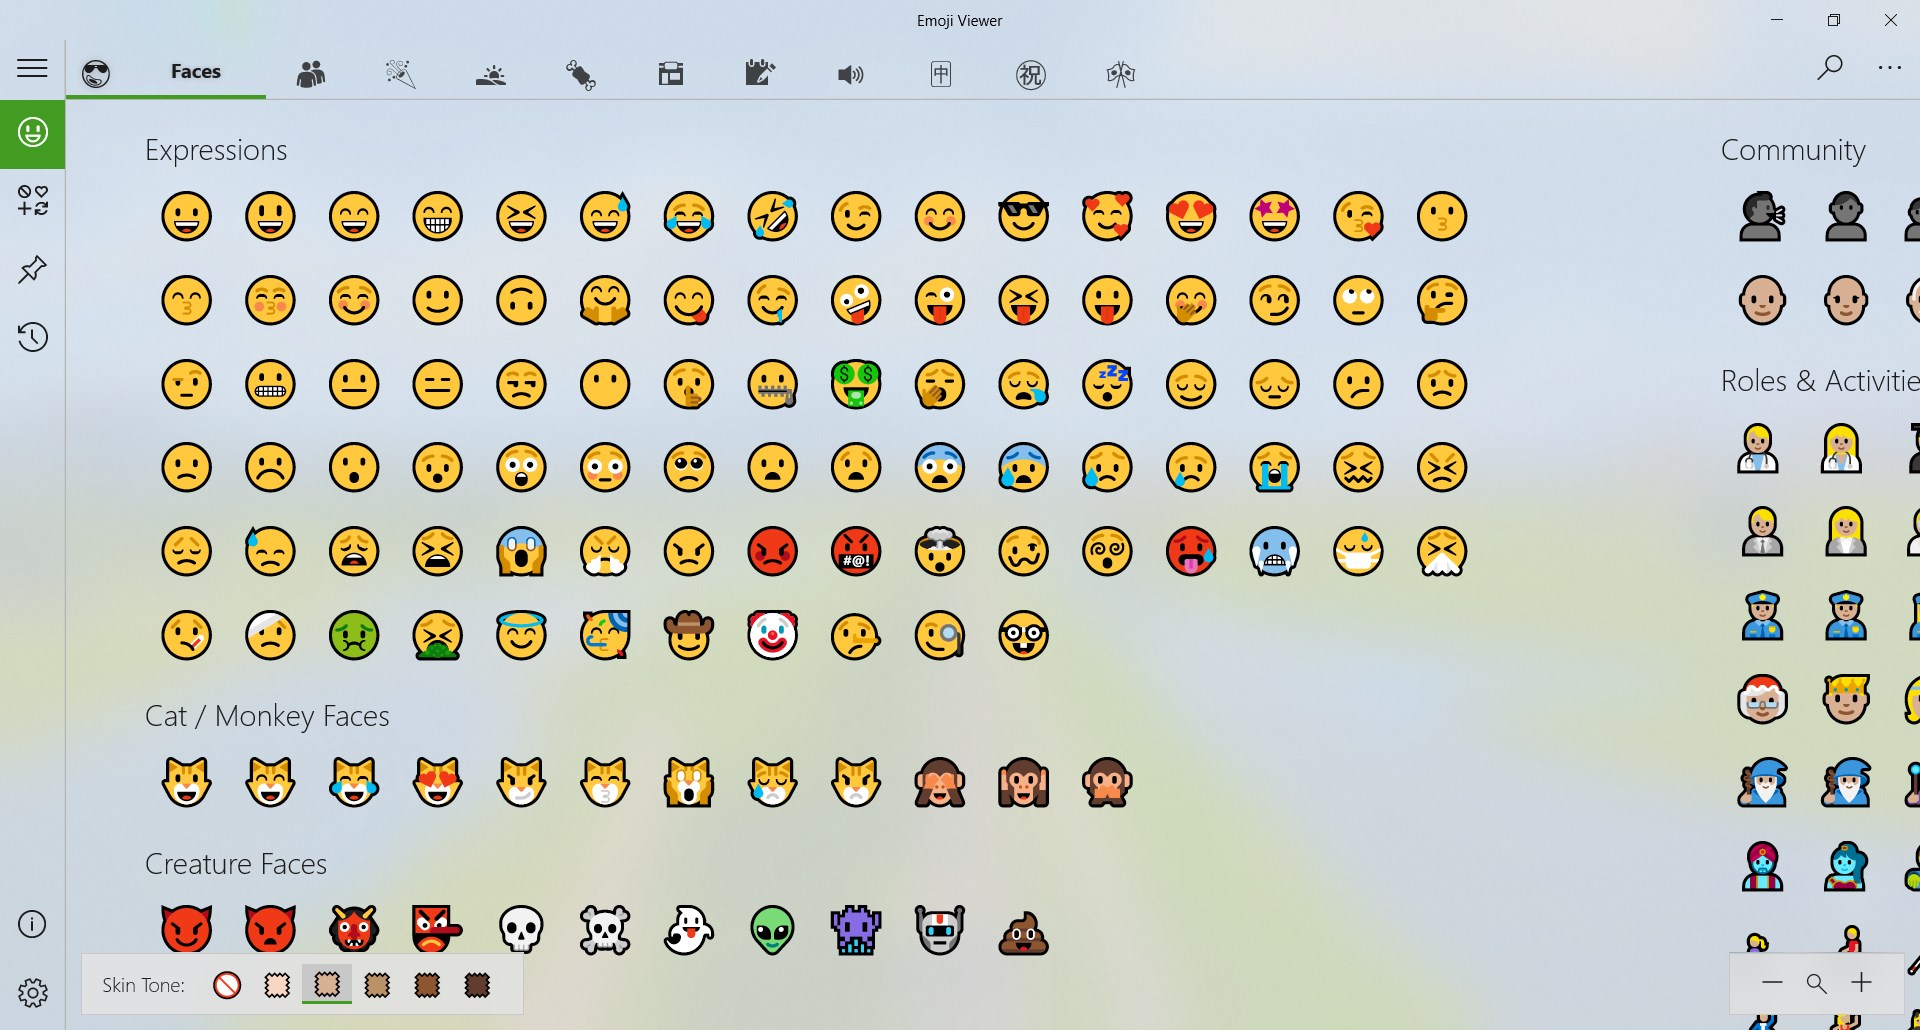Viewport: 1920px width, 1030px height.
Task: Pick the see-no-evil monkey emoji
Action: (x=940, y=782)
